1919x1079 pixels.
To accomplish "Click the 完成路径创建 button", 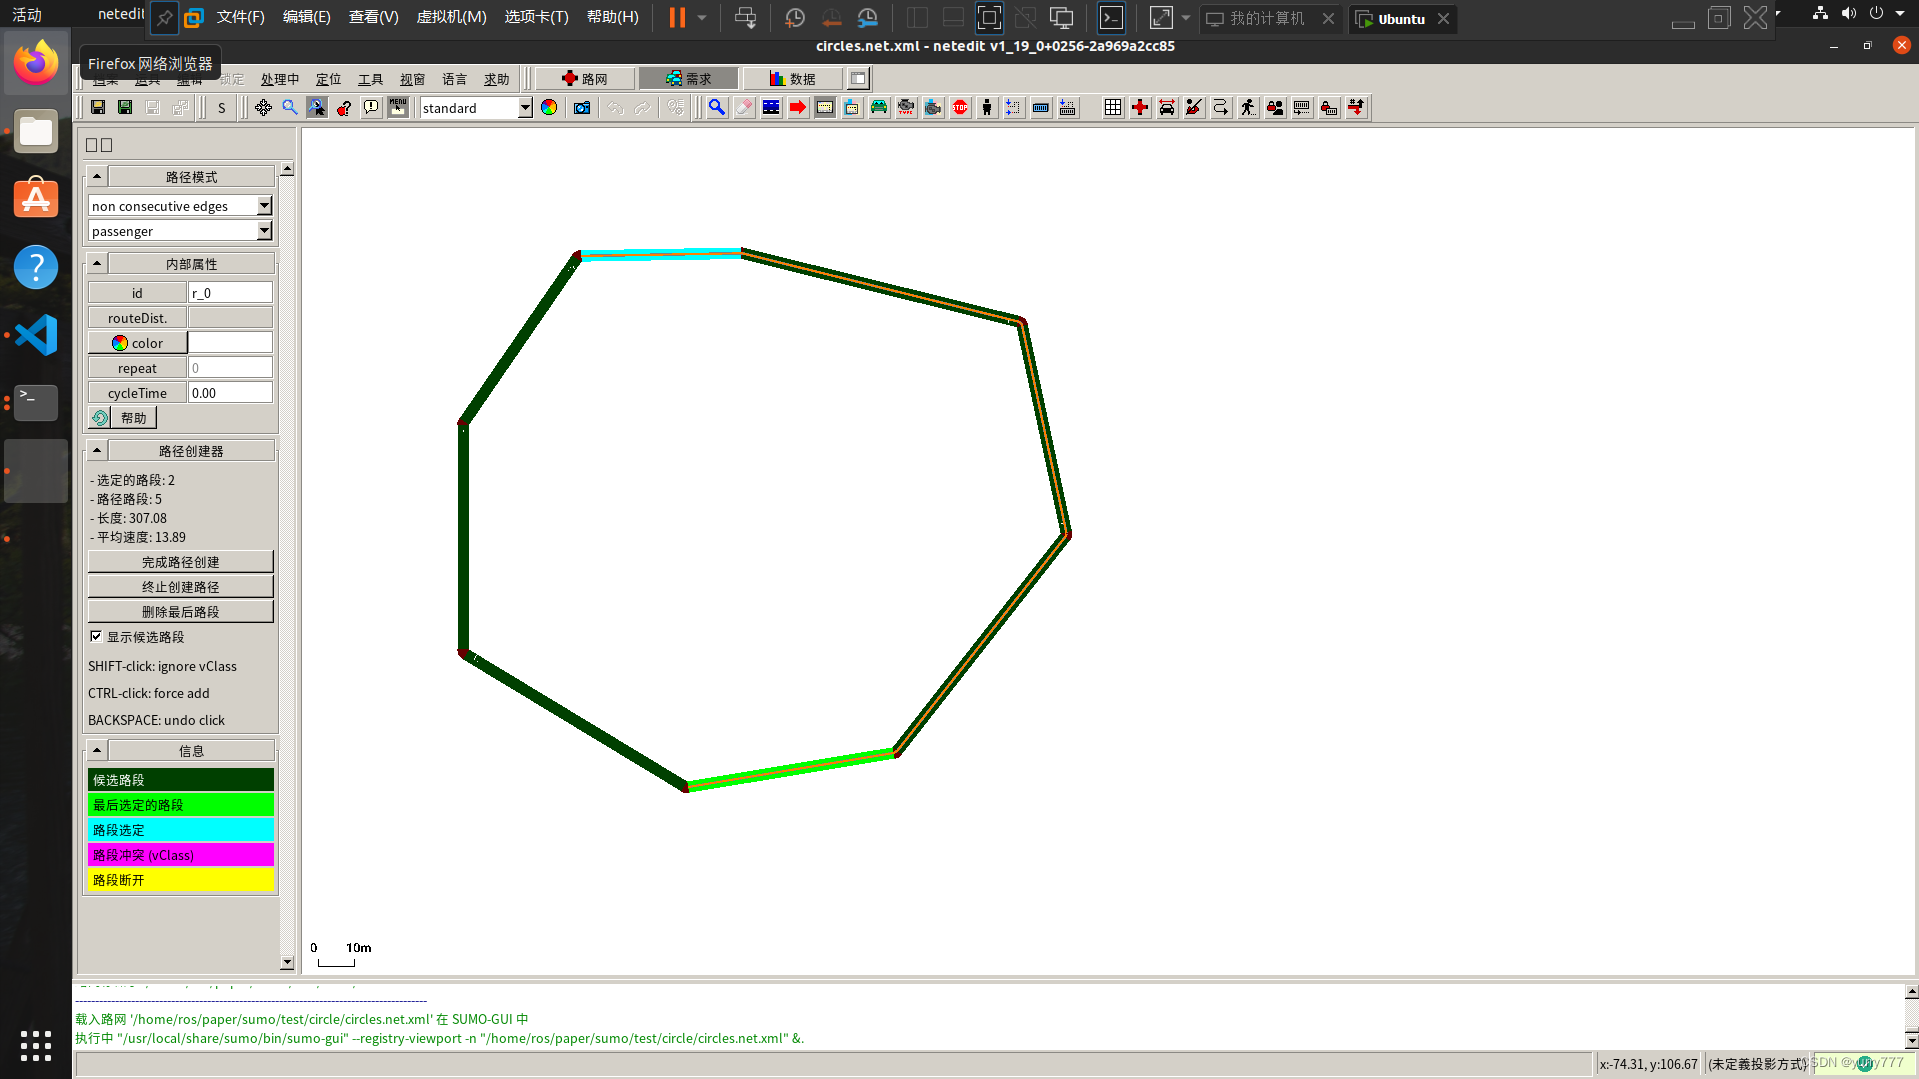I will click(181, 562).
